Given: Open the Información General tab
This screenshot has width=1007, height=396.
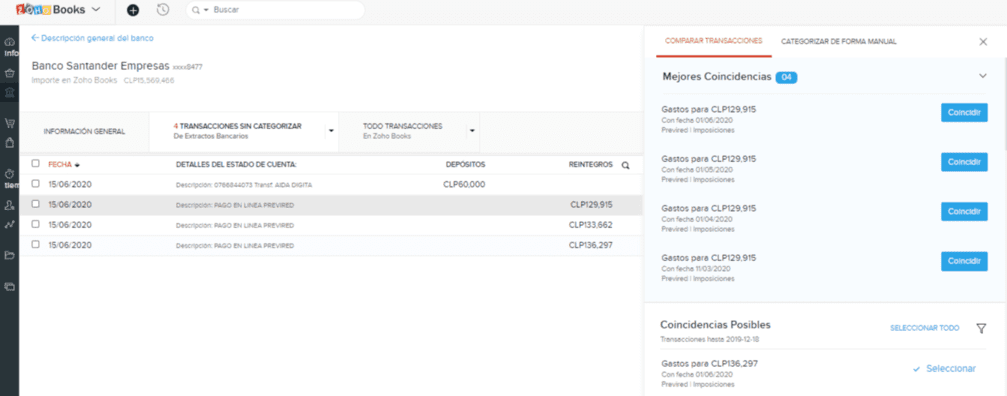Looking at the screenshot, I should [x=84, y=132].
